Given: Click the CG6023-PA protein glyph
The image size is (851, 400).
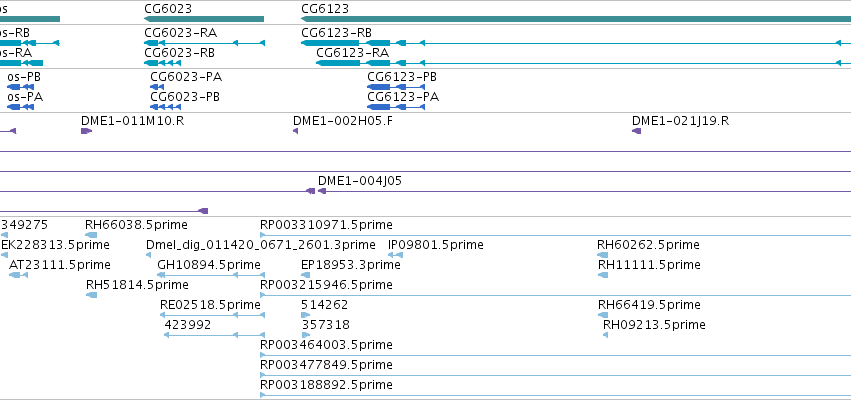Looking at the screenshot, I should coord(157,87).
